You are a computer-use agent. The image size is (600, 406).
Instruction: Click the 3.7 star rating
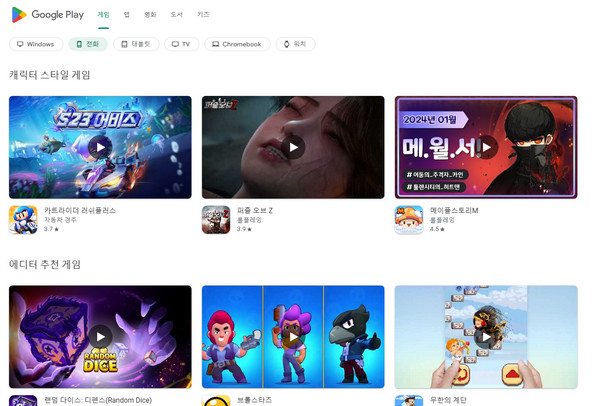[51, 229]
